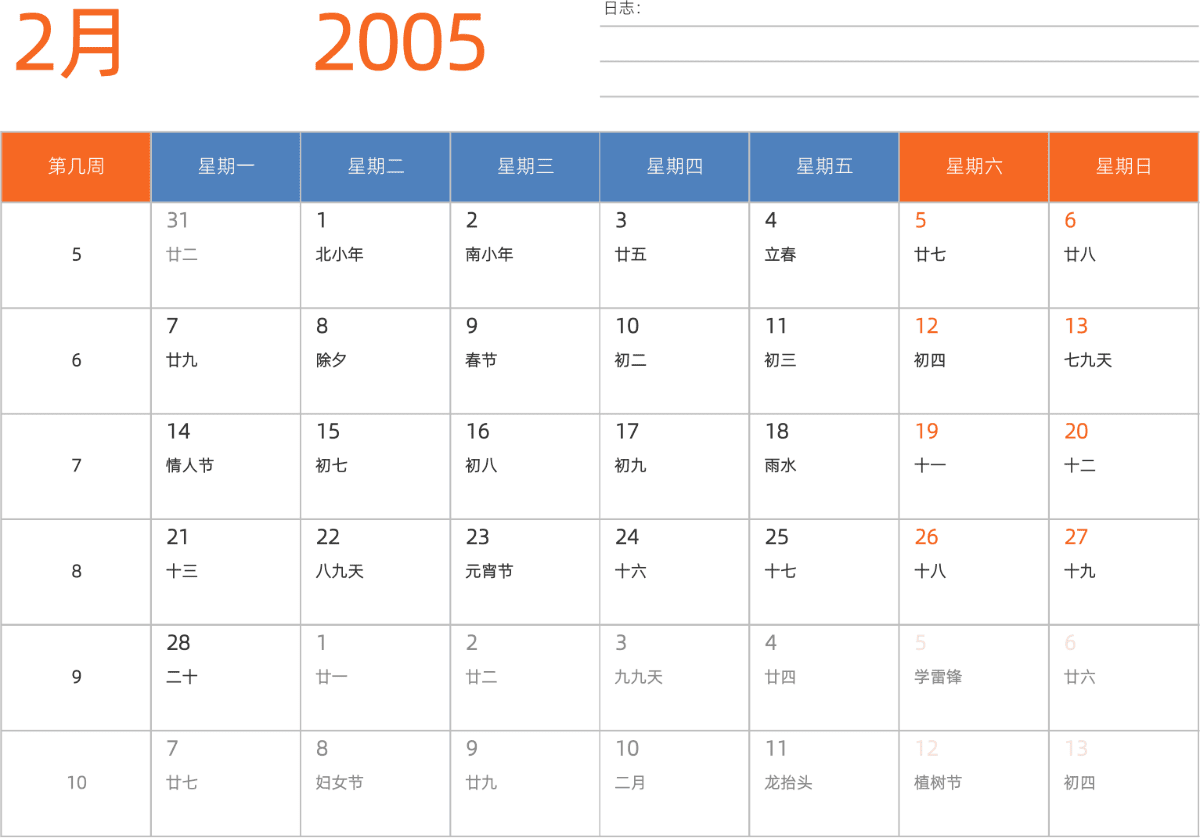
Task: Select the 元宵节 label
Action: (x=489, y=572)
